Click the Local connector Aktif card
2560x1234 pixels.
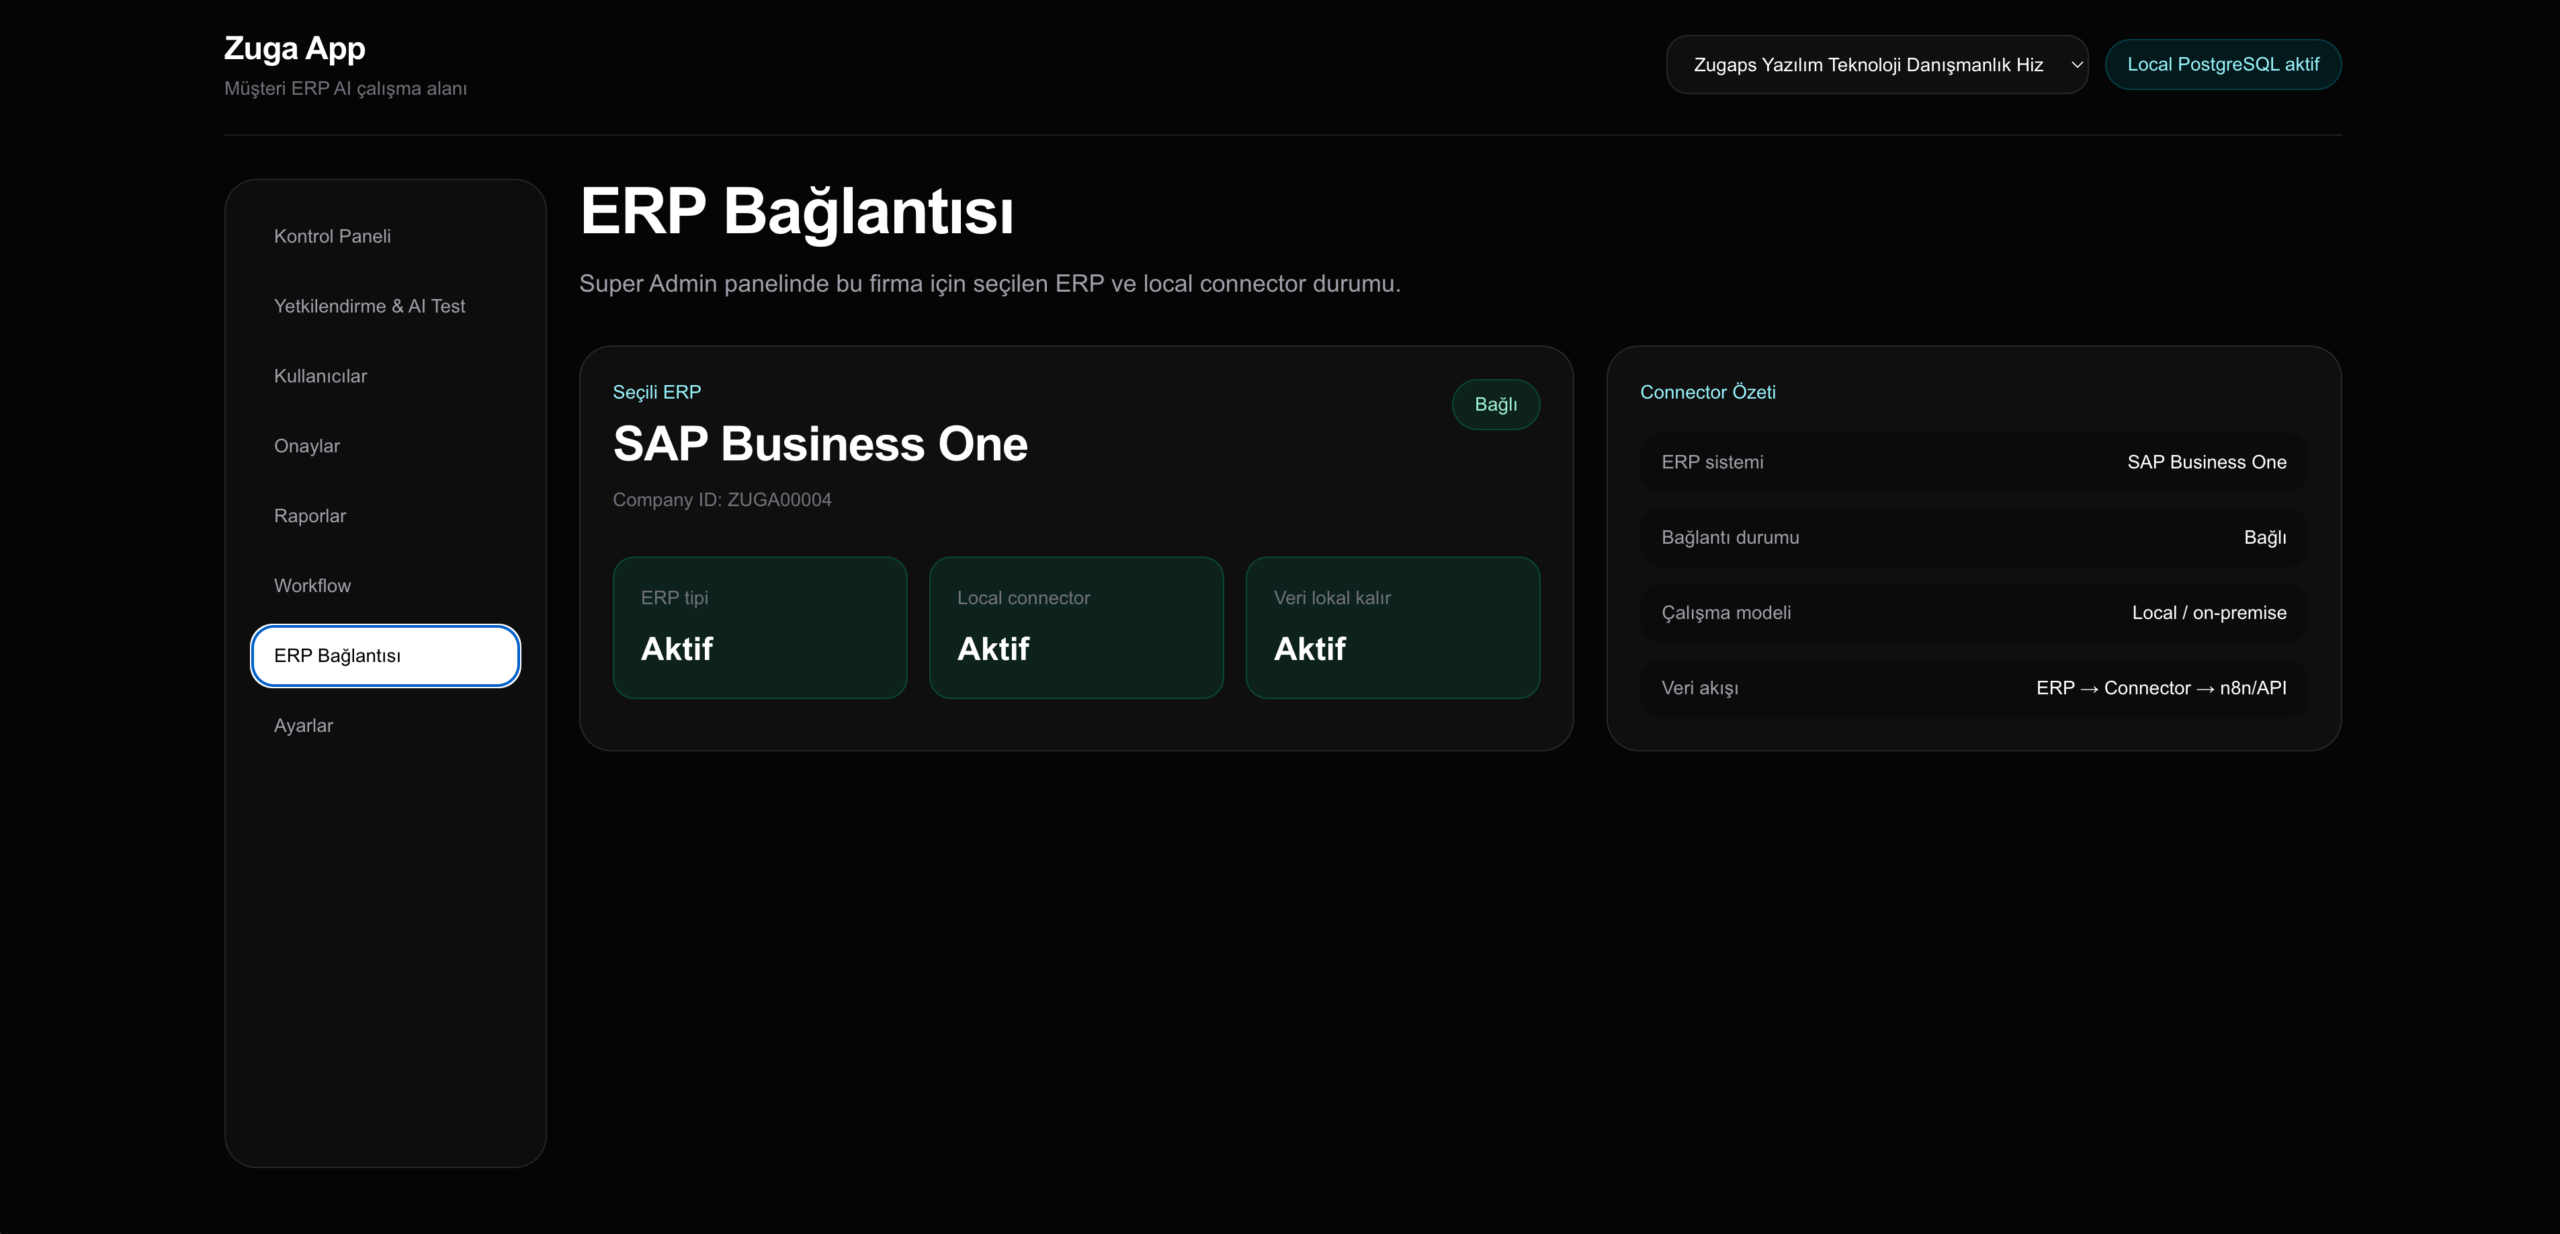pos(1076,628)
